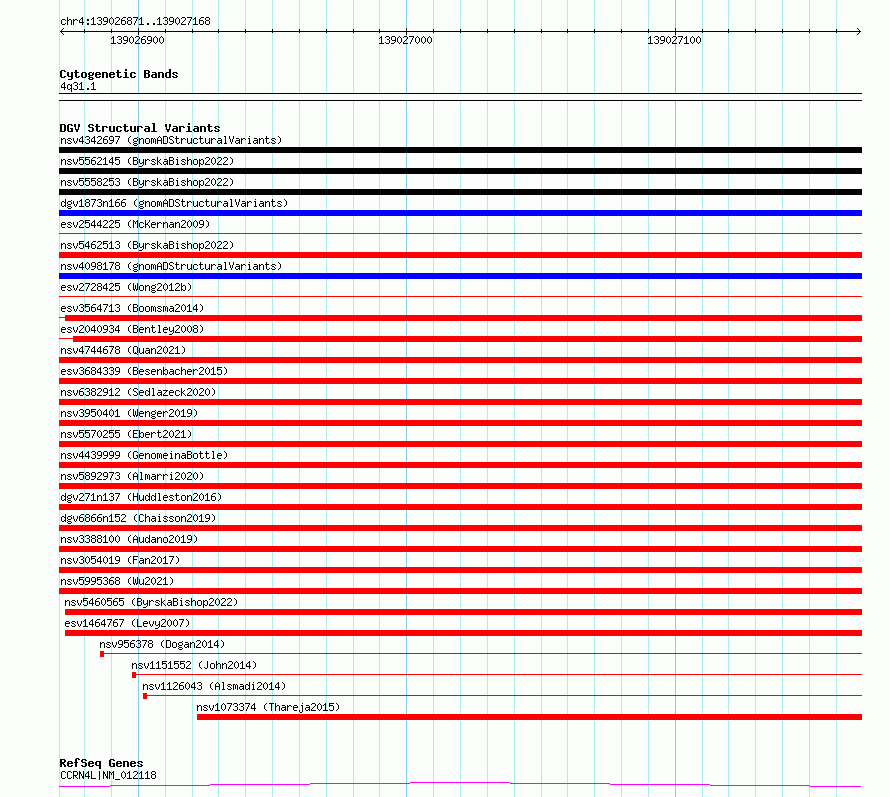Click nsv4098178 gnomADStructuralVariants label
The width and height of the screenshot is (890, 797).
[x=171, y=266]
